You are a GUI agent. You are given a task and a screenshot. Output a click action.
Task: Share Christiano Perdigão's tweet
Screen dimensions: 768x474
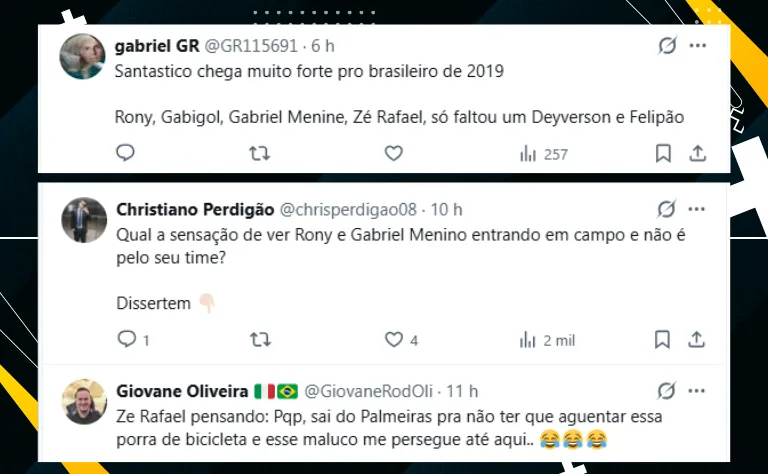pos(698,340)
